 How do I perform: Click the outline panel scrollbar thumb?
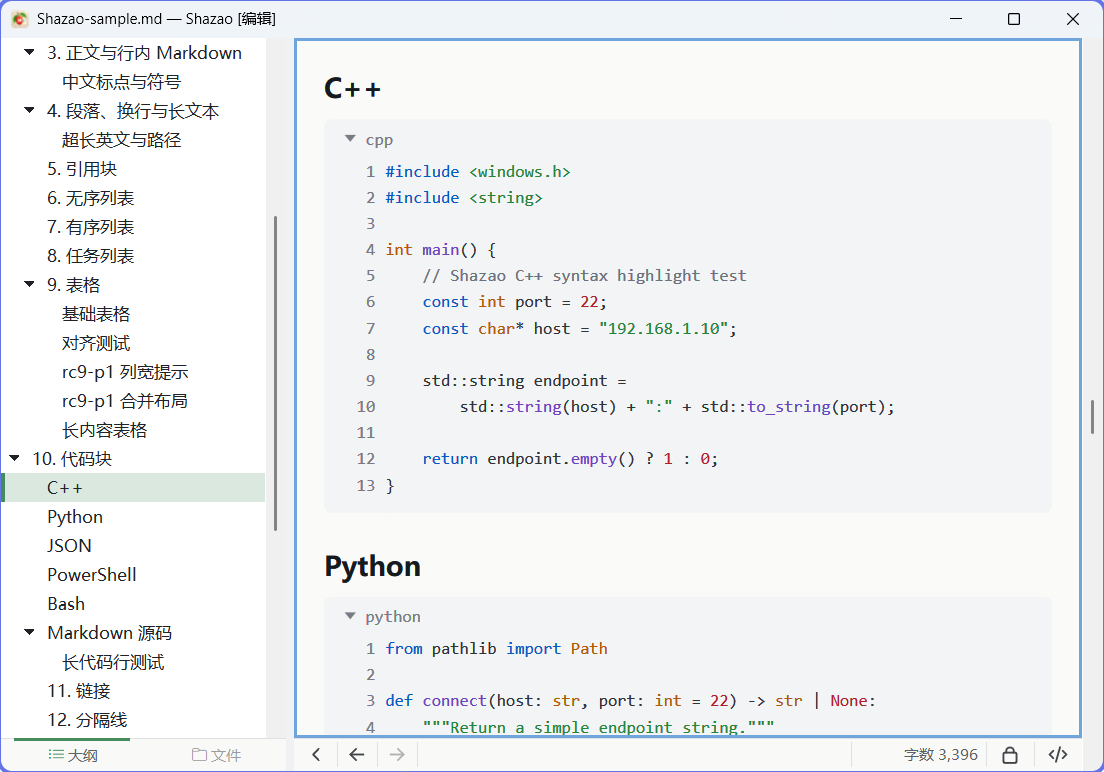pos(275,373)
